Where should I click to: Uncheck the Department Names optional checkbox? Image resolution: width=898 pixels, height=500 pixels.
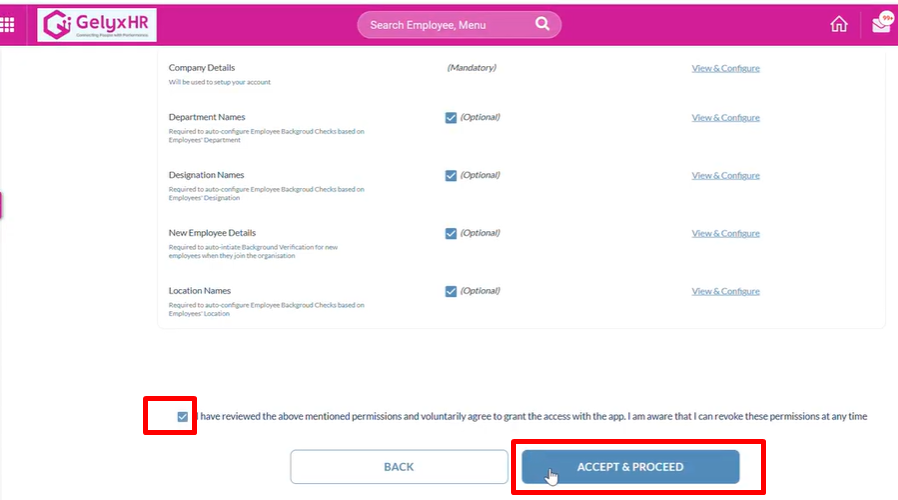pos(451,117)
